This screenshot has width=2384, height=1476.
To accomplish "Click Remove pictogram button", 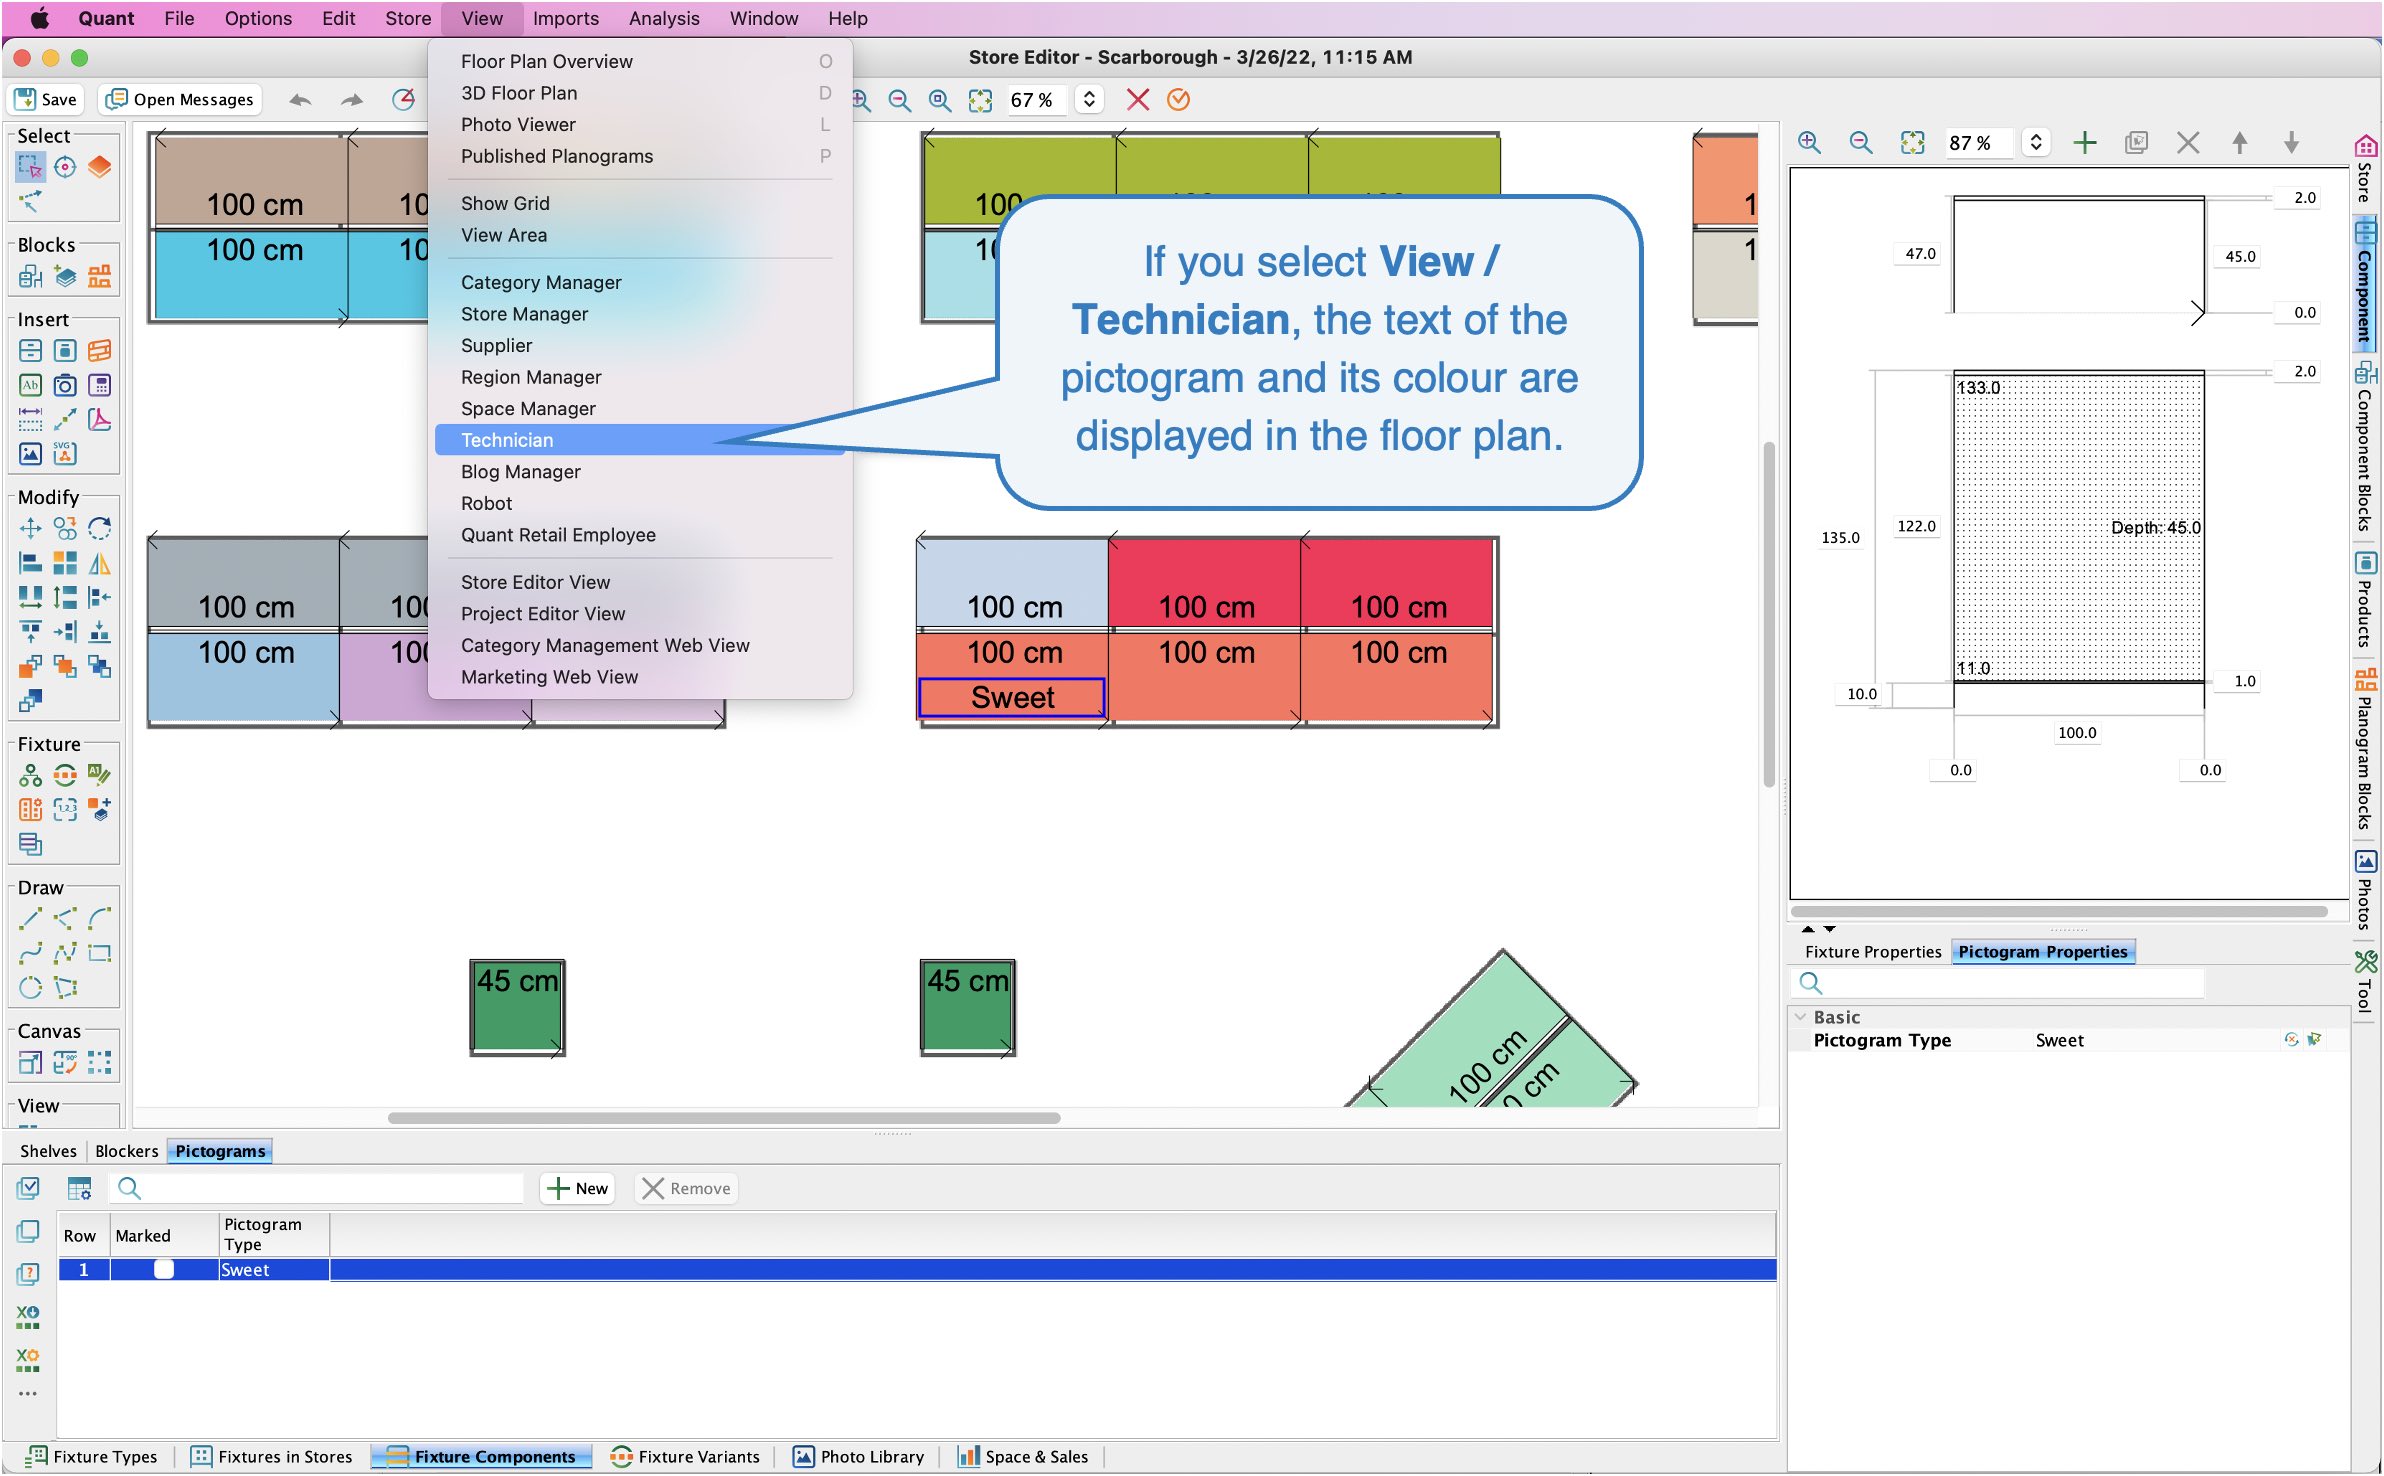I will (x=687, y=1188).
